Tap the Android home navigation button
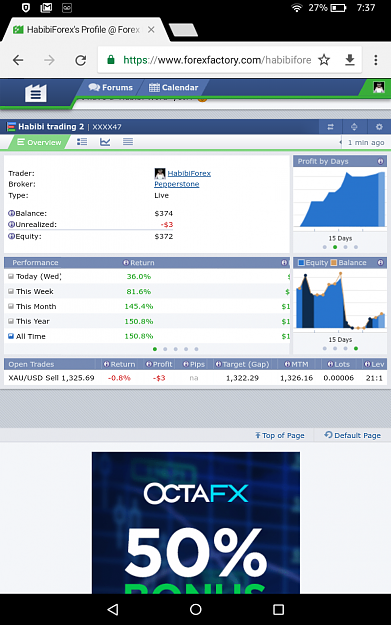The image size is (391, 625). tap(196, 609)
